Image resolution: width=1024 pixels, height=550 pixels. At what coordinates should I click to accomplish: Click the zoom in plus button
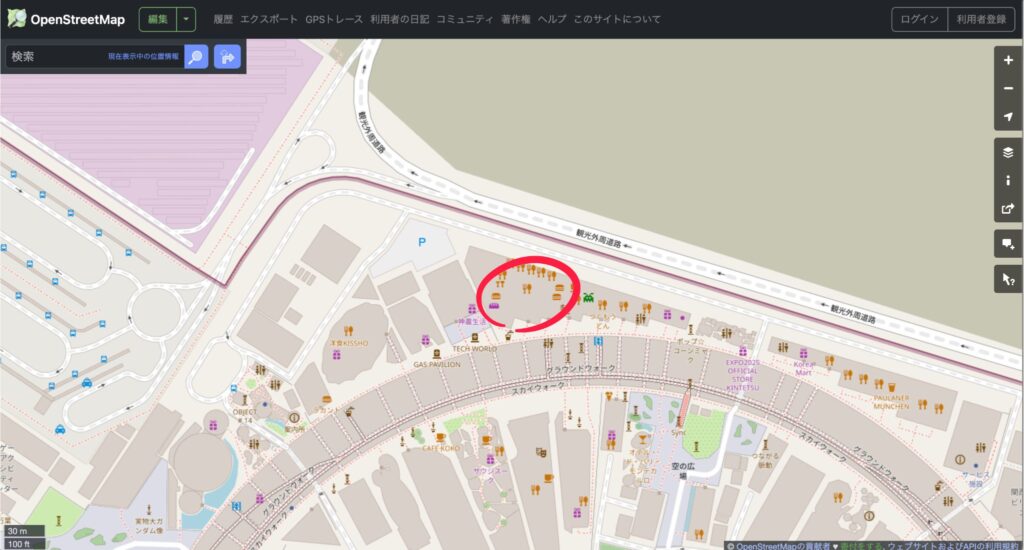click(1008, 60)
